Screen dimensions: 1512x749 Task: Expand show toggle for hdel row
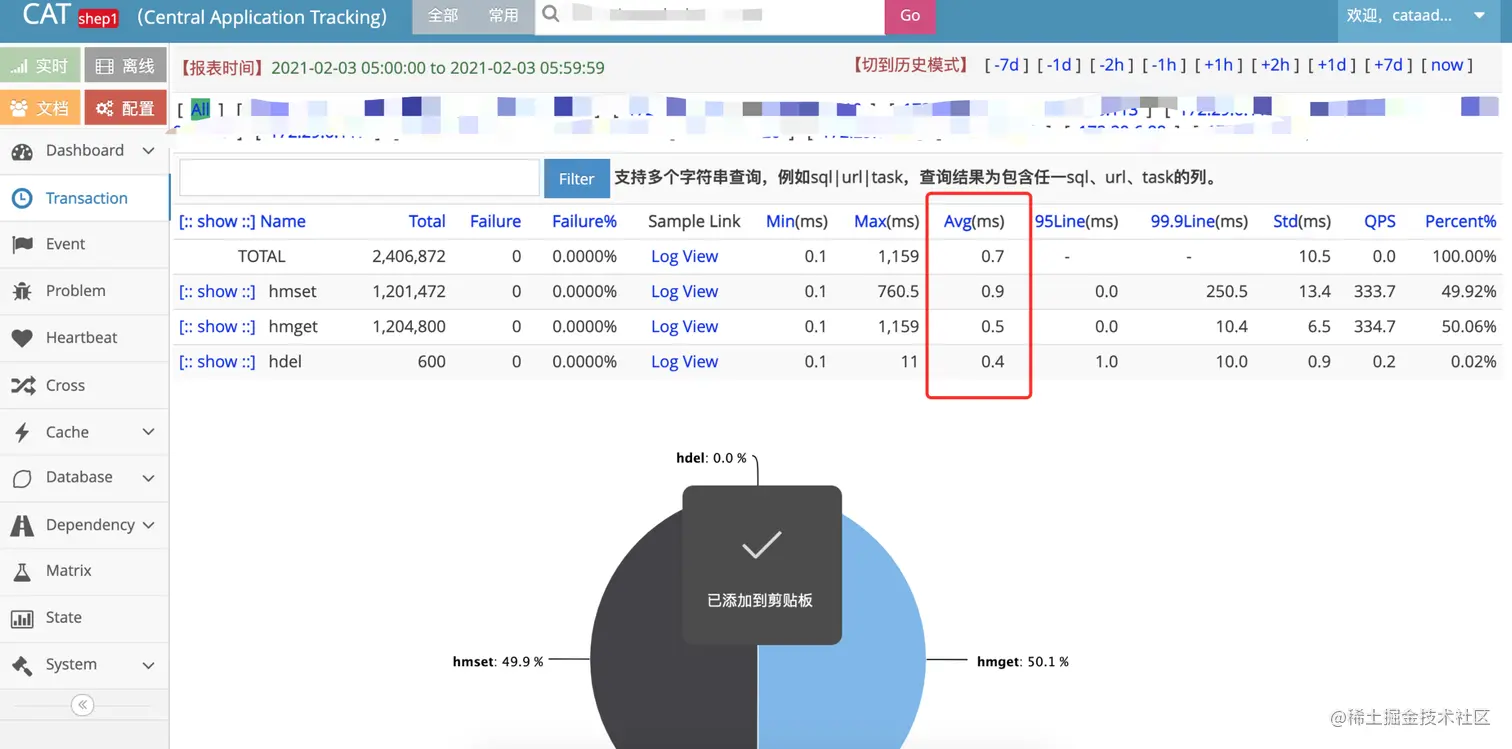tap(217, 362)
